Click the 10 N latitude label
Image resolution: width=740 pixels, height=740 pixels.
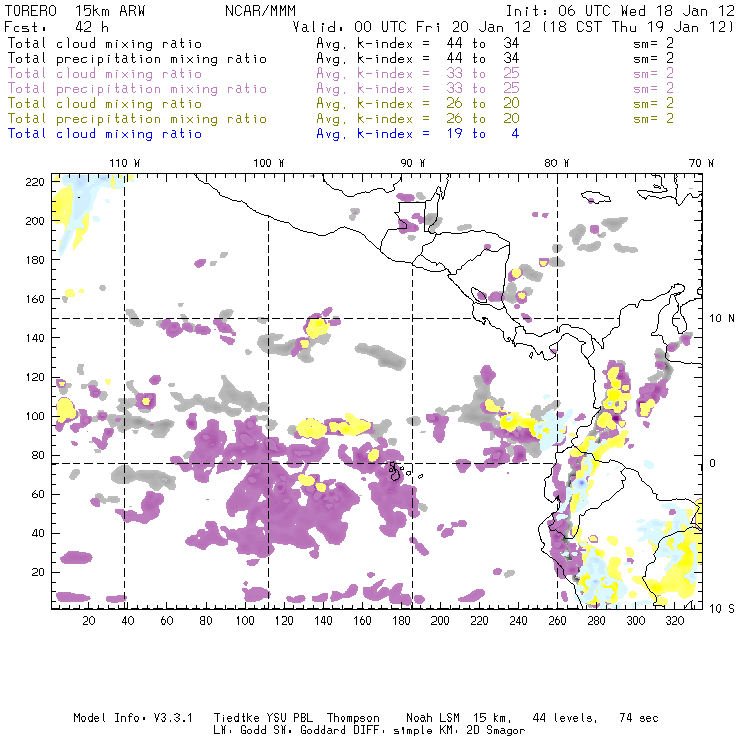click(716, 319)
